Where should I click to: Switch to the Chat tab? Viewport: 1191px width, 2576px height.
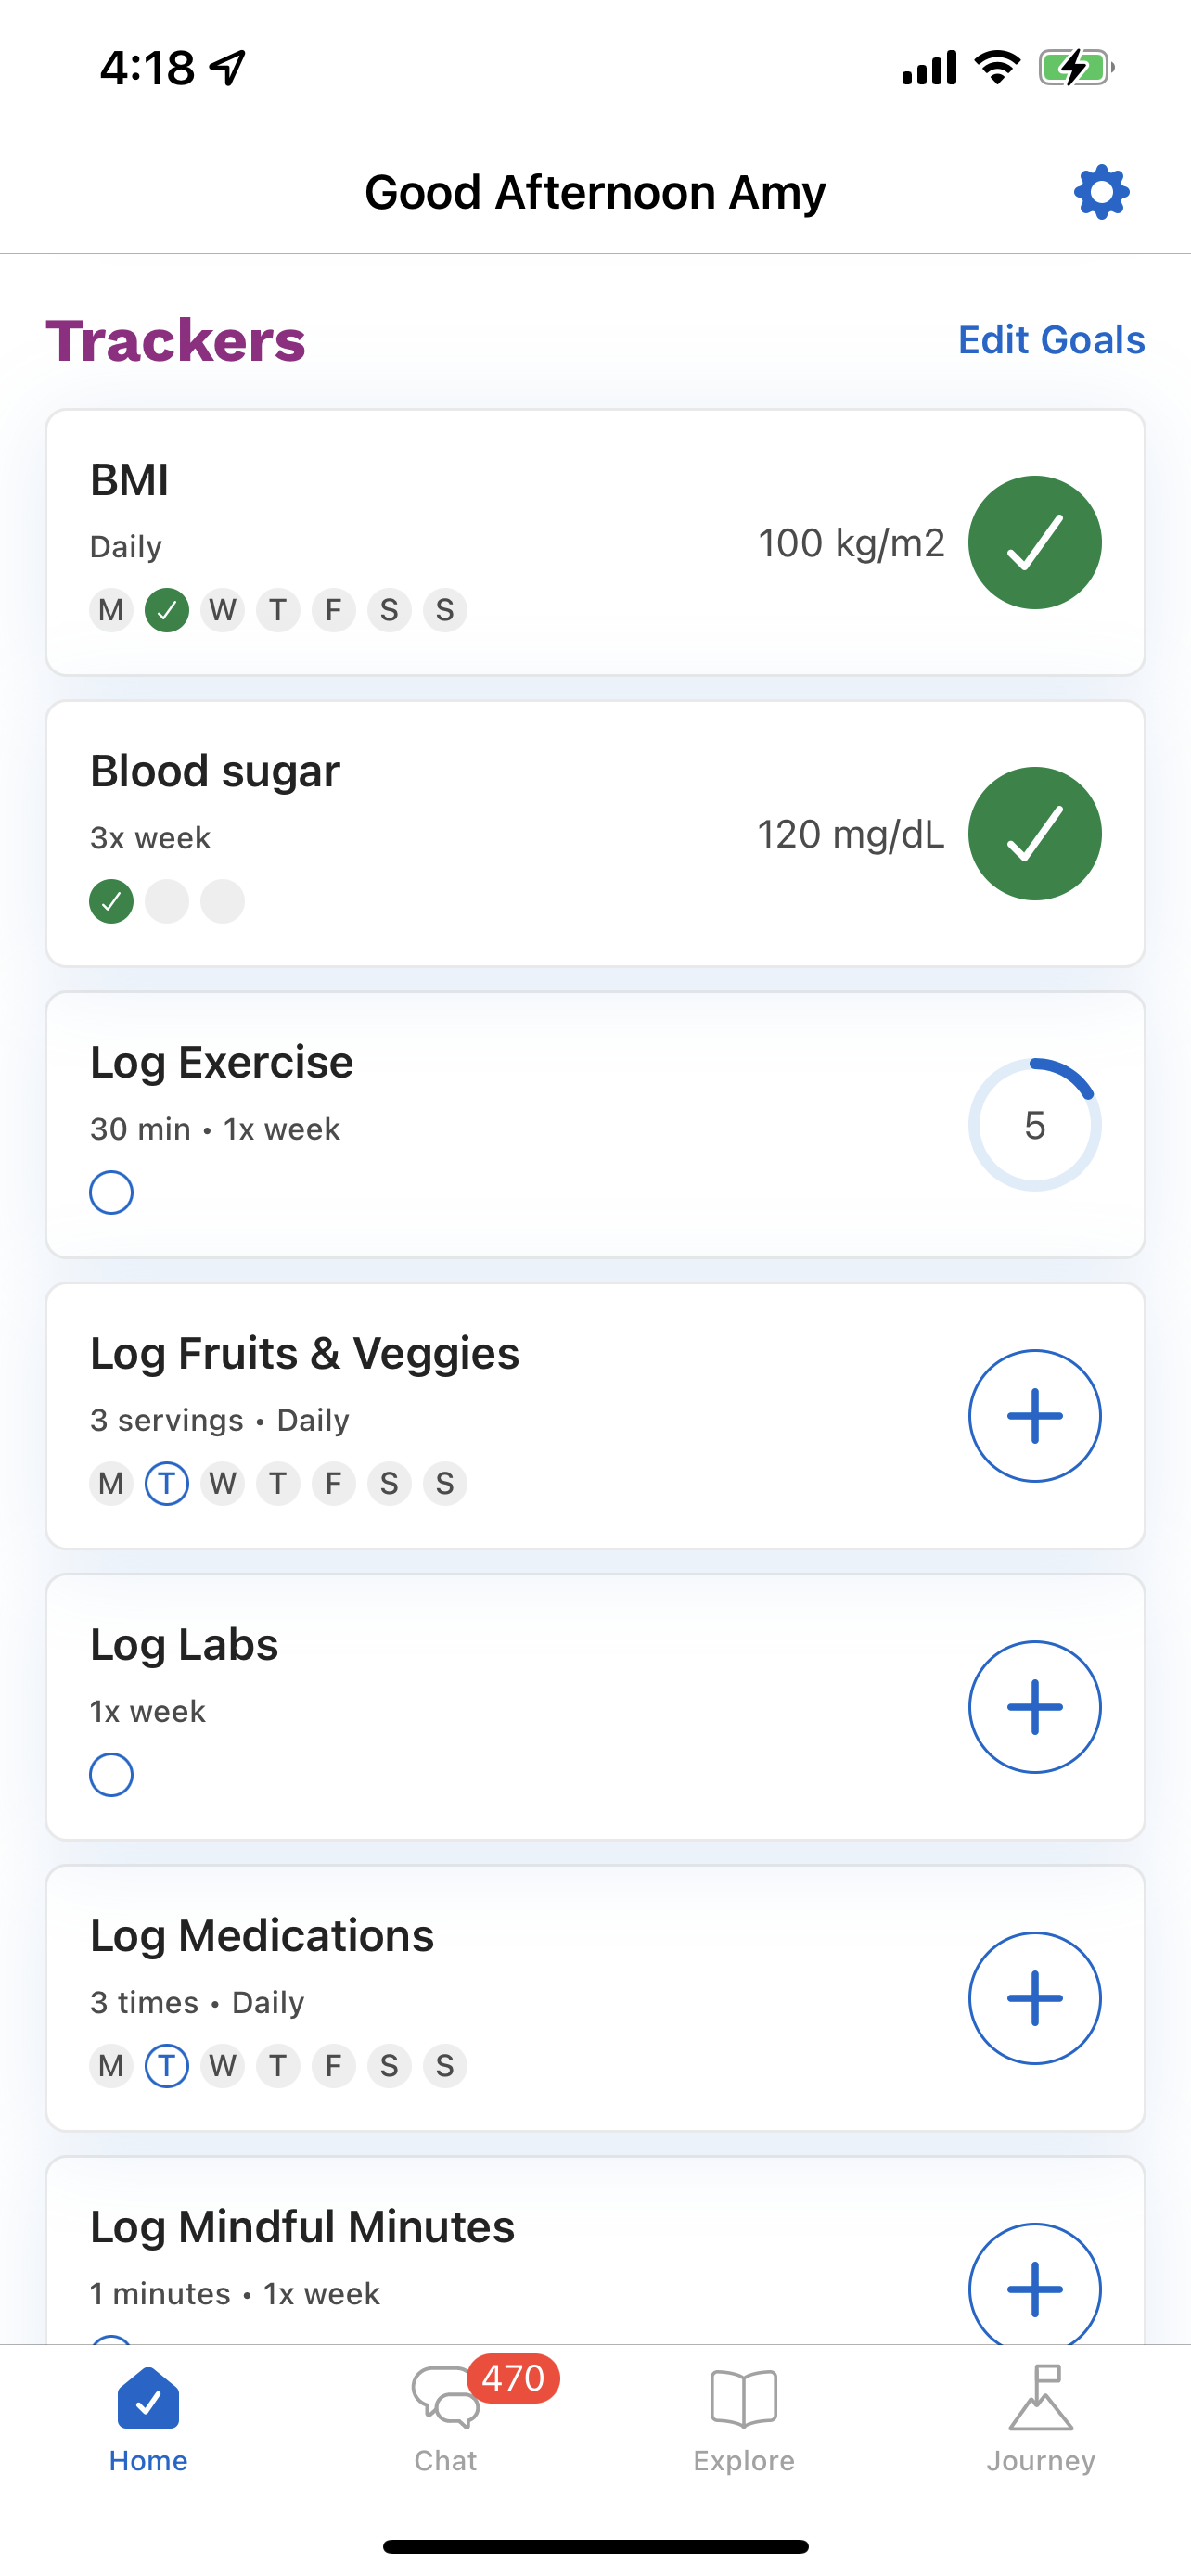[x=446, y=2418]
